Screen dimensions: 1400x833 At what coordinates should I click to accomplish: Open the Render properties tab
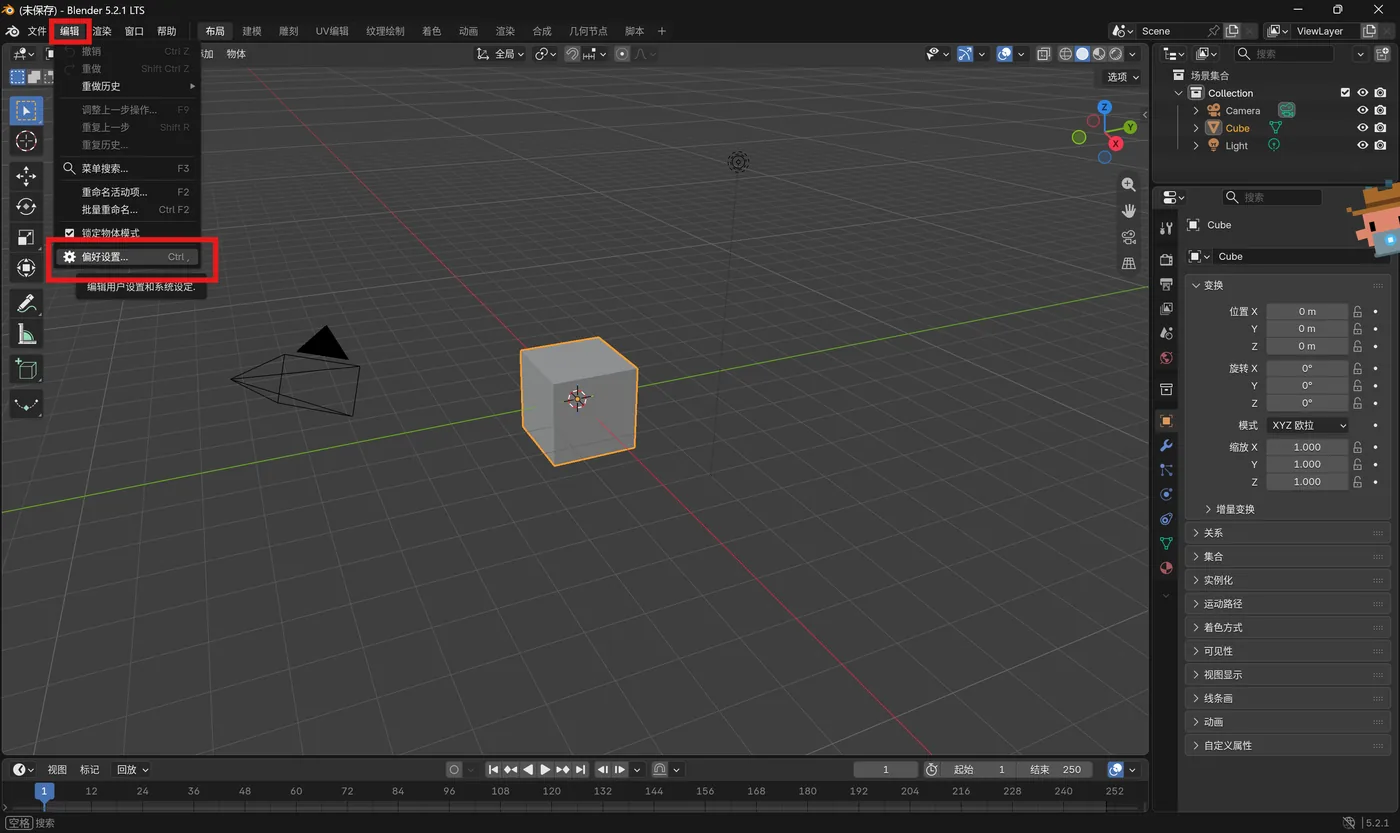pyautogui.click(x=1166, y=260)
